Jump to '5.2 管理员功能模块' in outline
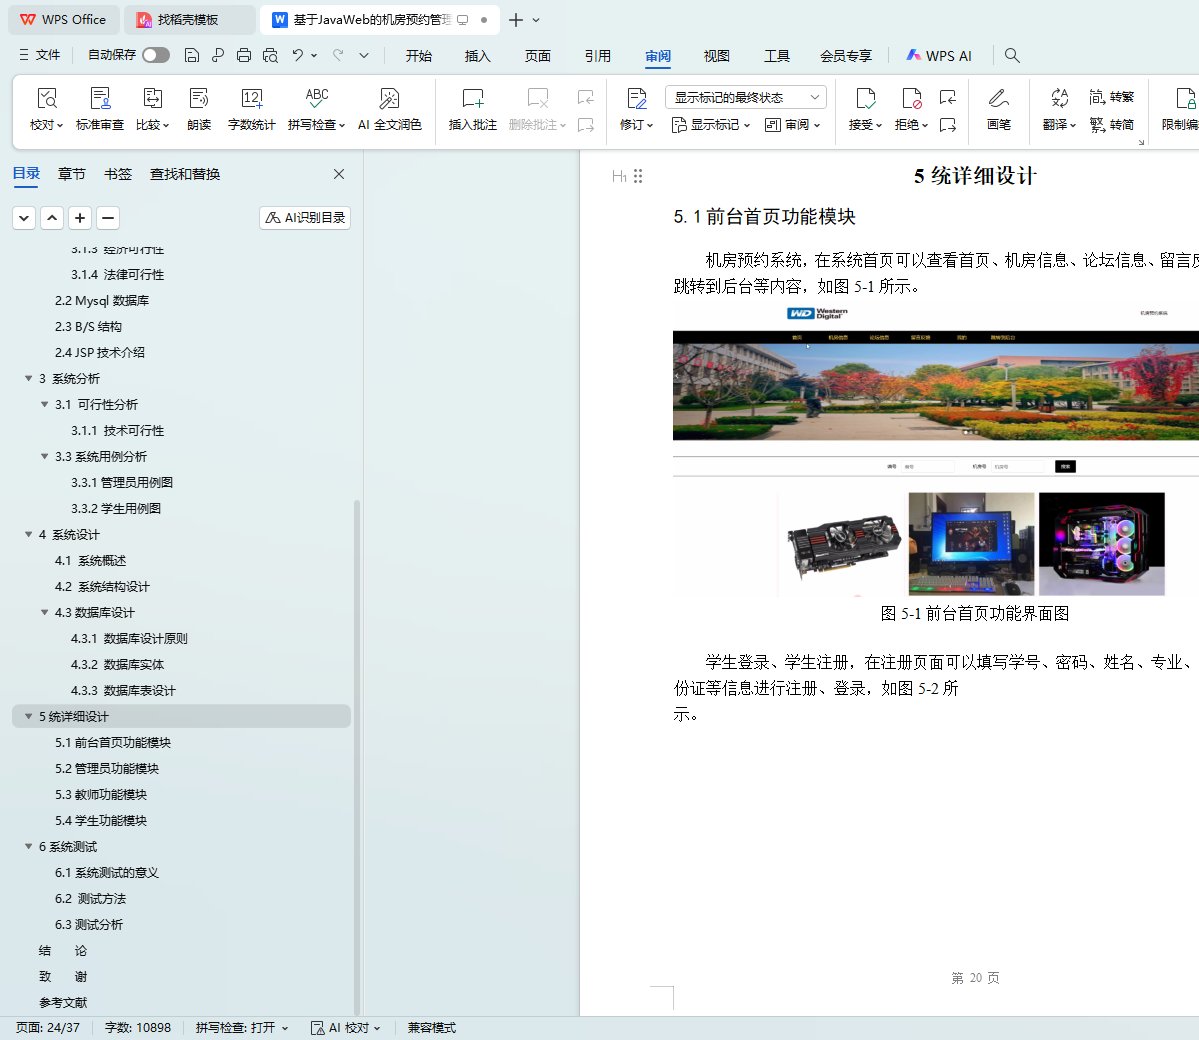 (107, 768)
